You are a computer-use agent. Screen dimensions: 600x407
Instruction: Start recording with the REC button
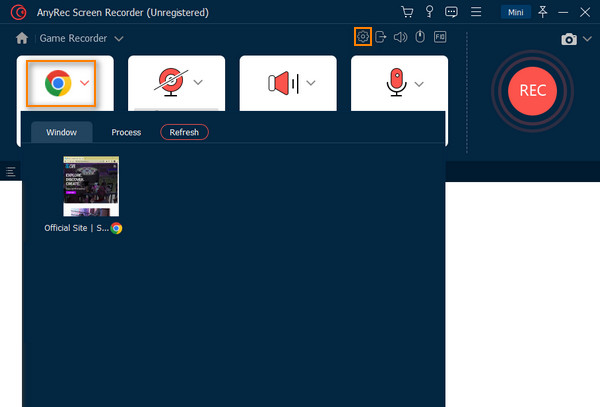pos(532,91)
